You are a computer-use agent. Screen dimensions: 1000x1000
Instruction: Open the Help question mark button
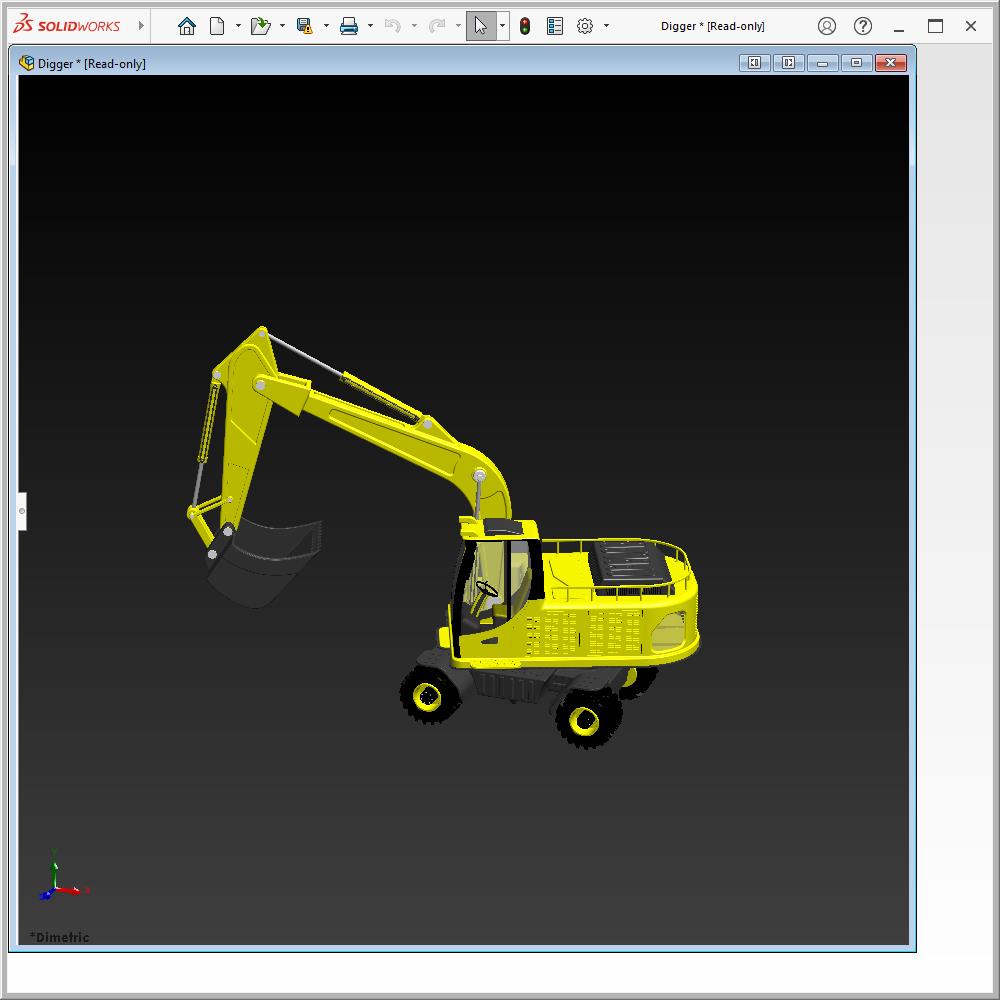pyautogui.click(x=863, y=26)
